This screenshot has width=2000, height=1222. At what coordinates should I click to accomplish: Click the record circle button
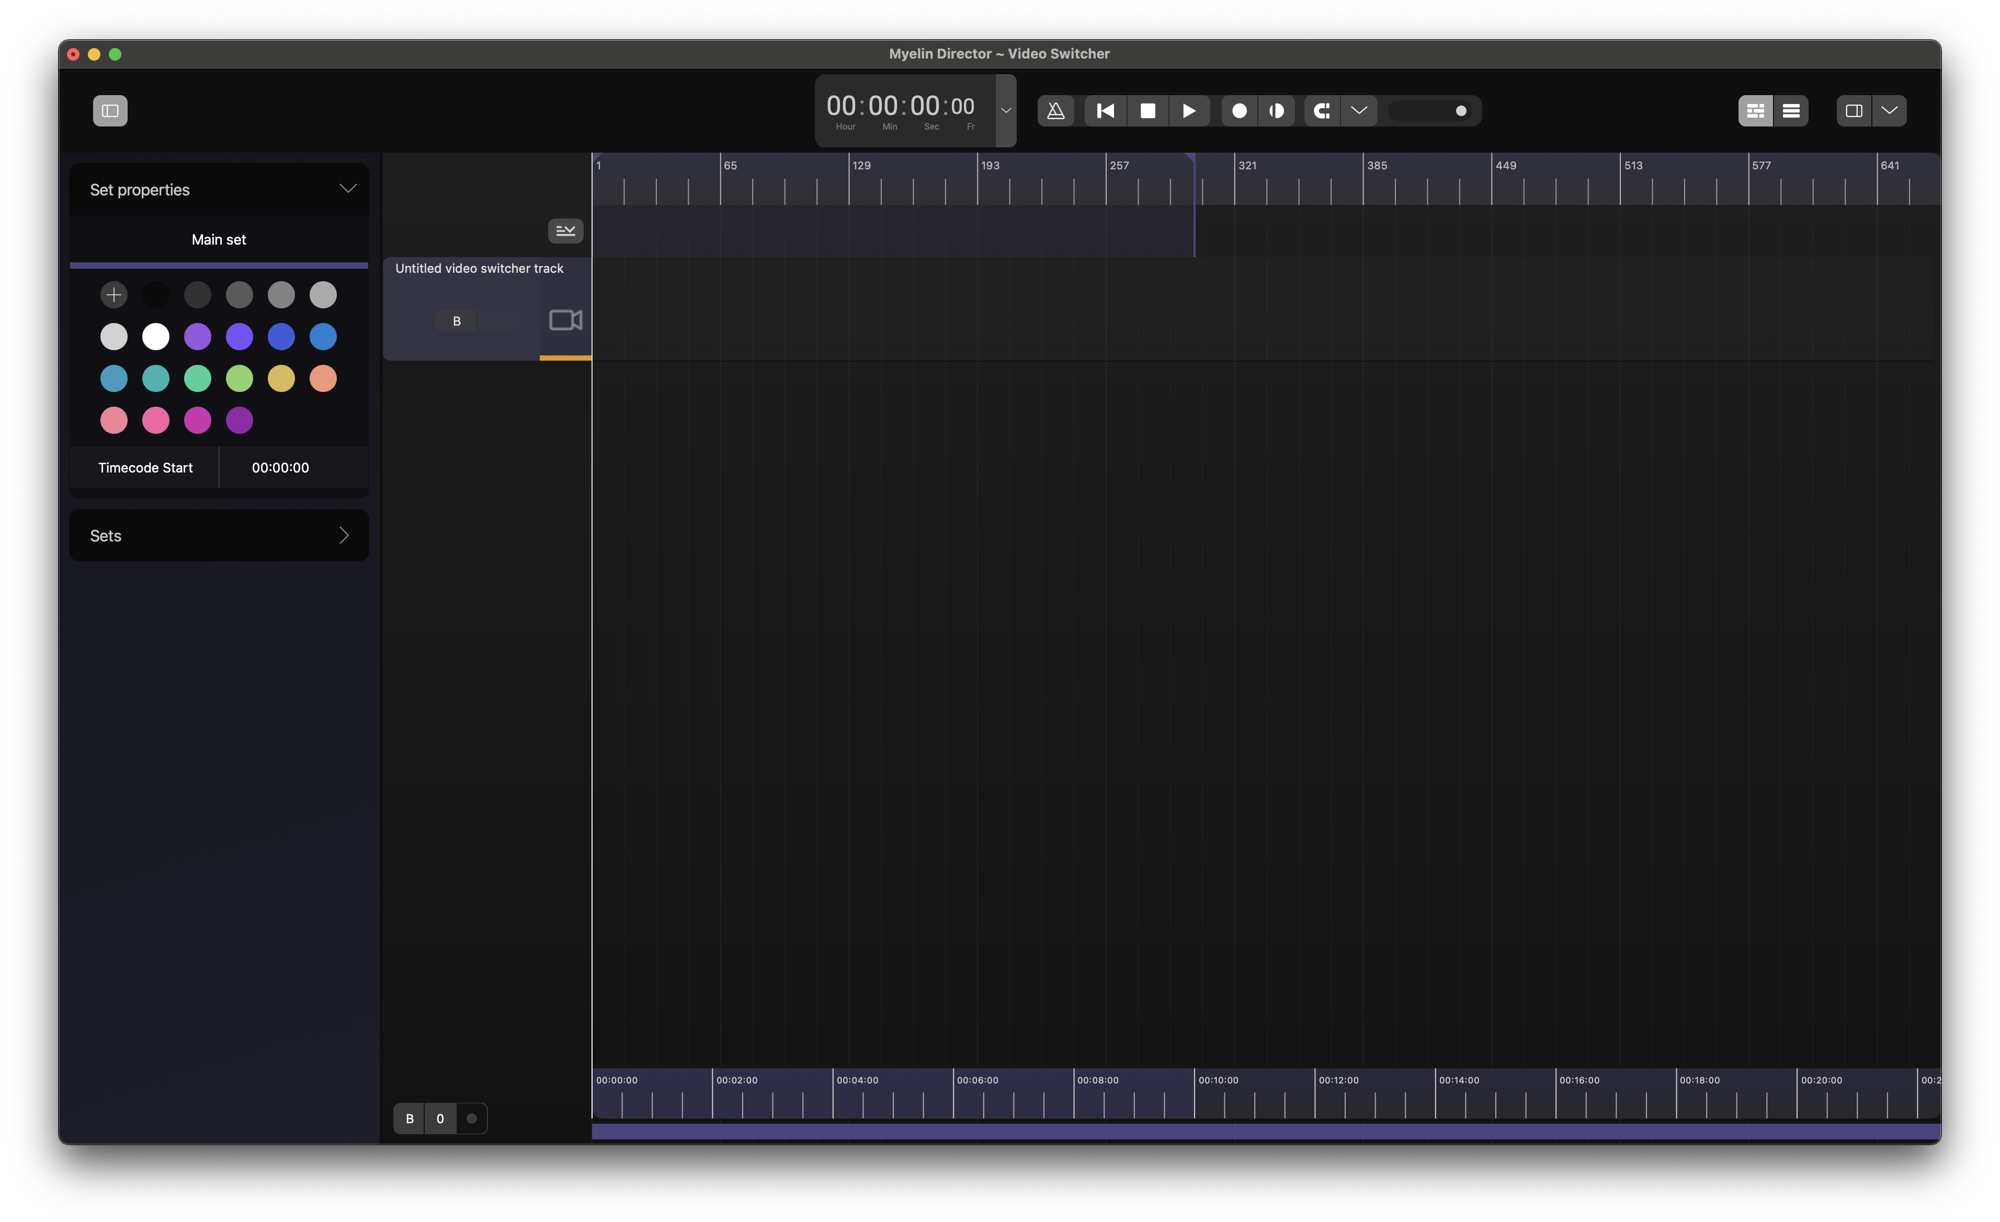[x=1239, y=111]
